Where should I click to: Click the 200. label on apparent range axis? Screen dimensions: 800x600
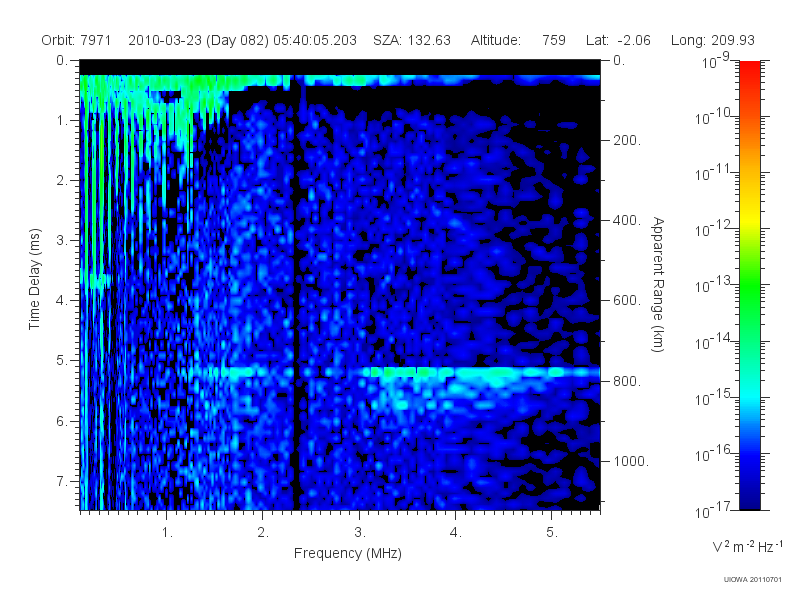pyautogui.click(x=627, y=140)
